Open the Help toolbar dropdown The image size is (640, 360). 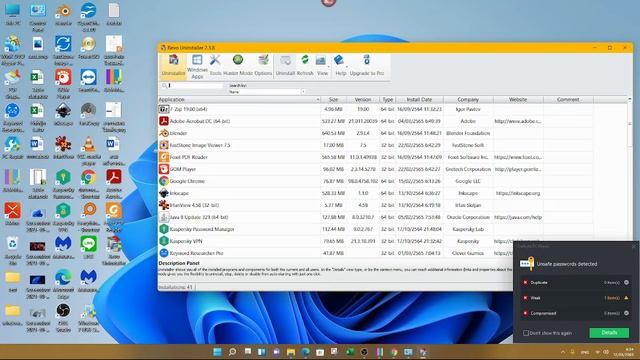pyautogui.click(x=340, y=65)
